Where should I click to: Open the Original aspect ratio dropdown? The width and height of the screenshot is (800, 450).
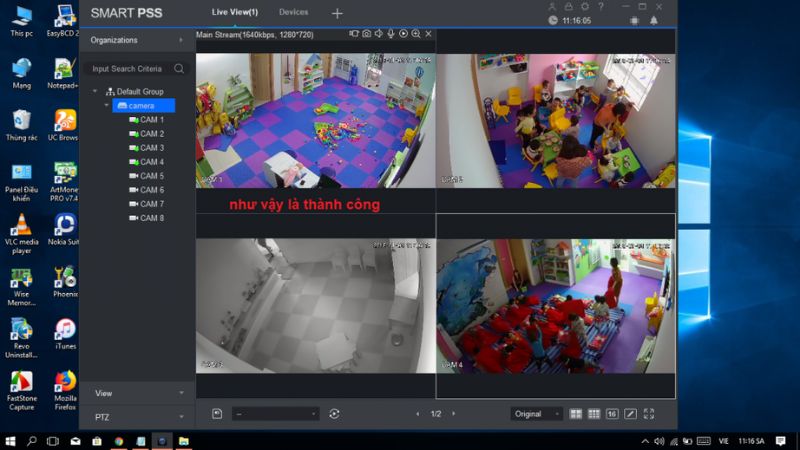(537, 414)
